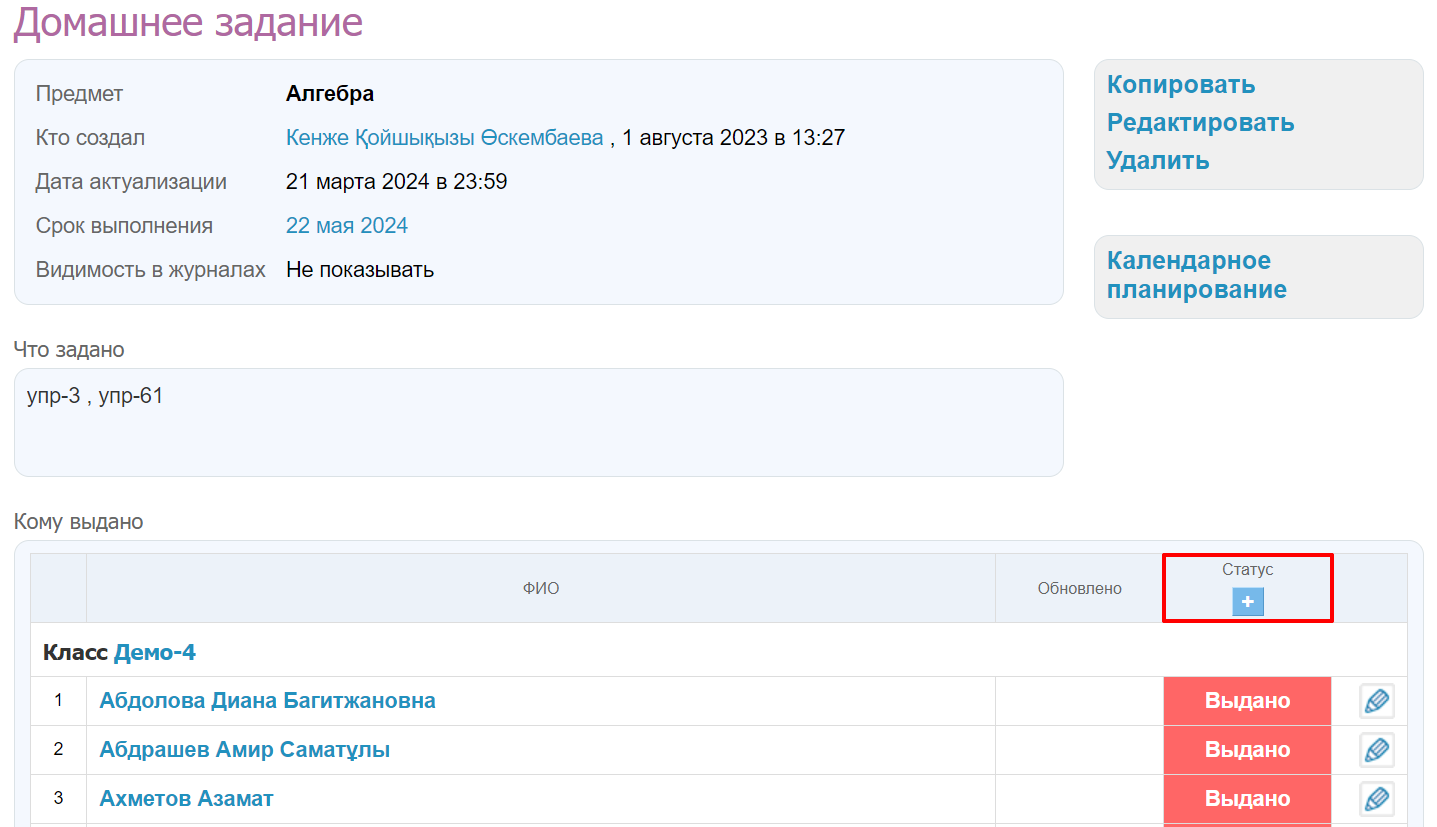The image size is (1437, 827).
Task: Click the Копировать link
Action: pos(1180,85)
